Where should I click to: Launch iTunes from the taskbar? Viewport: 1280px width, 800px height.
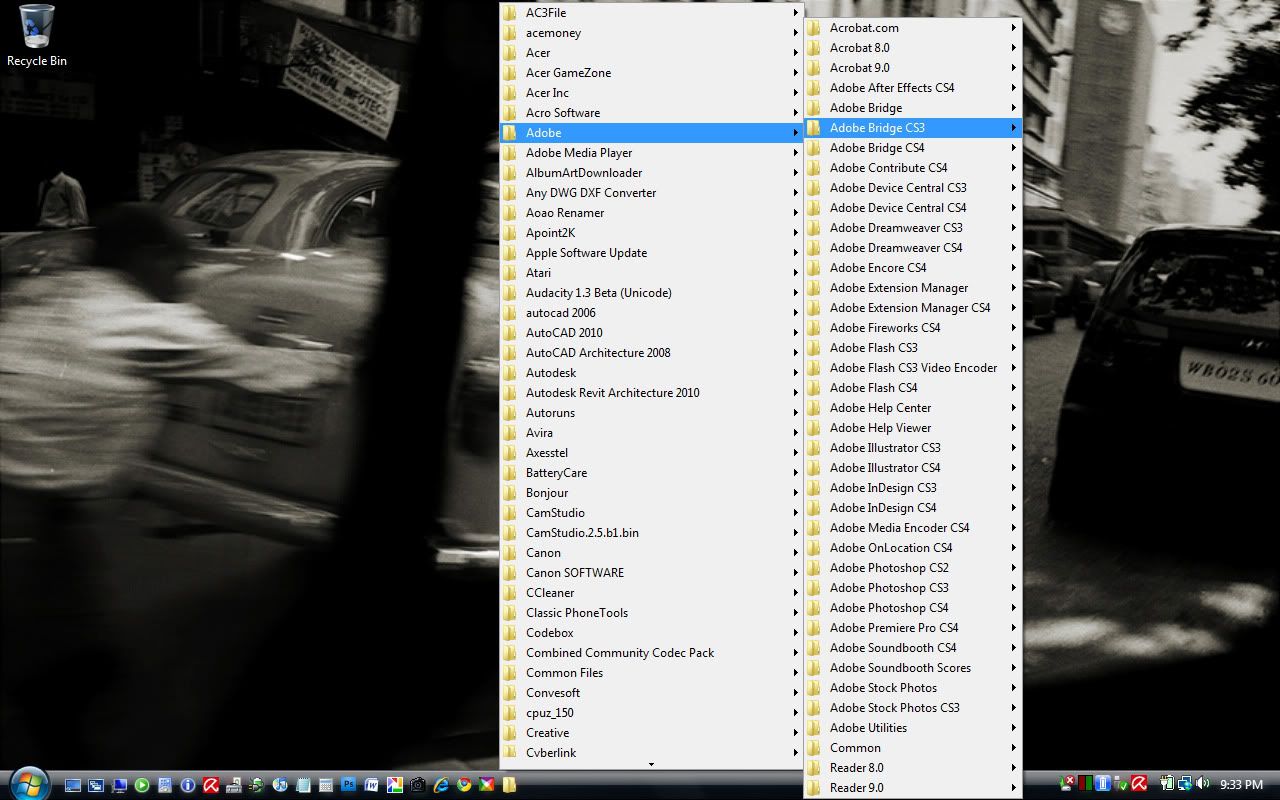point(280,785)
